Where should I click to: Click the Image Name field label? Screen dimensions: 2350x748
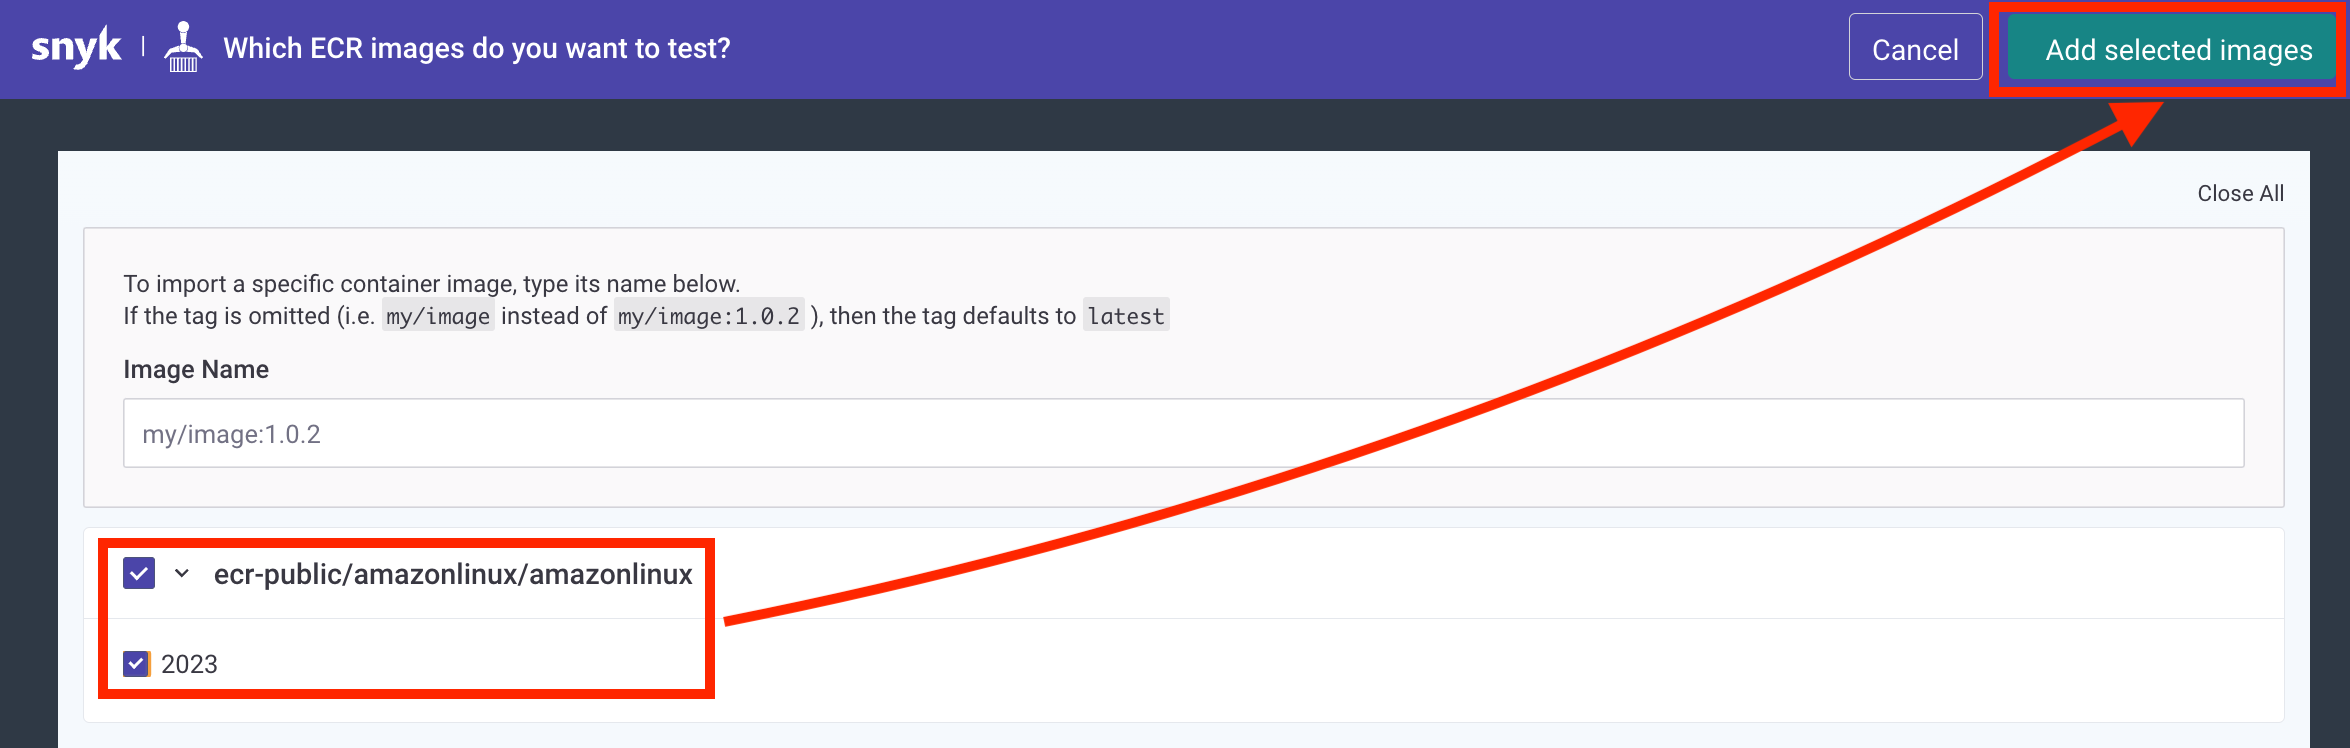tap(196, 369)
